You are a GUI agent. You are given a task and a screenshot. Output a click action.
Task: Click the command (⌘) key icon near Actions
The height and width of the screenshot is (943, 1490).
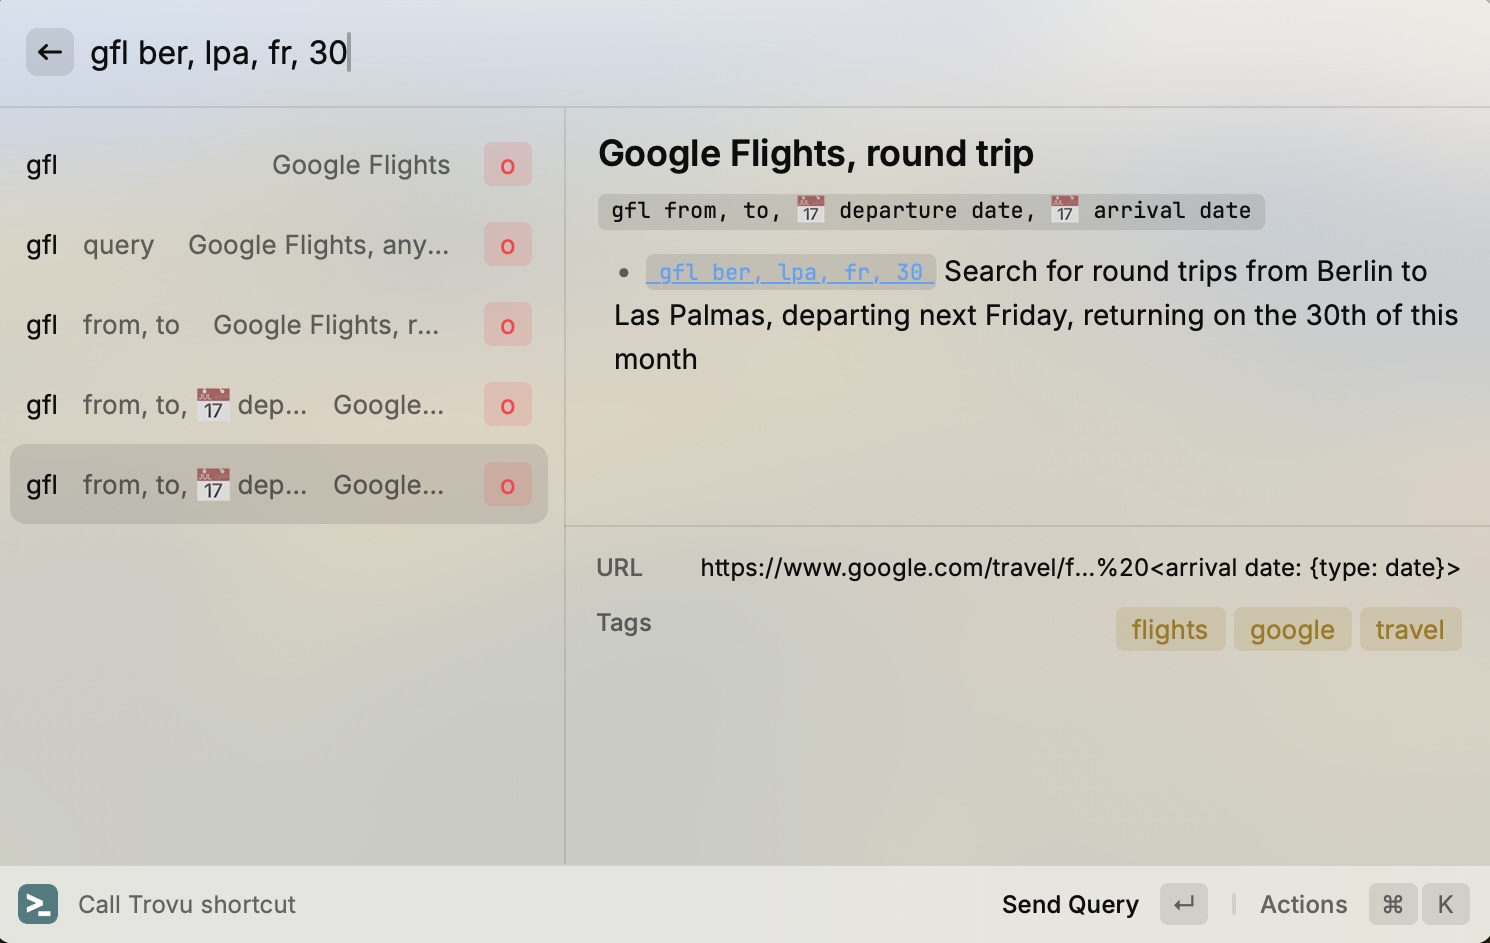pos(1392,904)
